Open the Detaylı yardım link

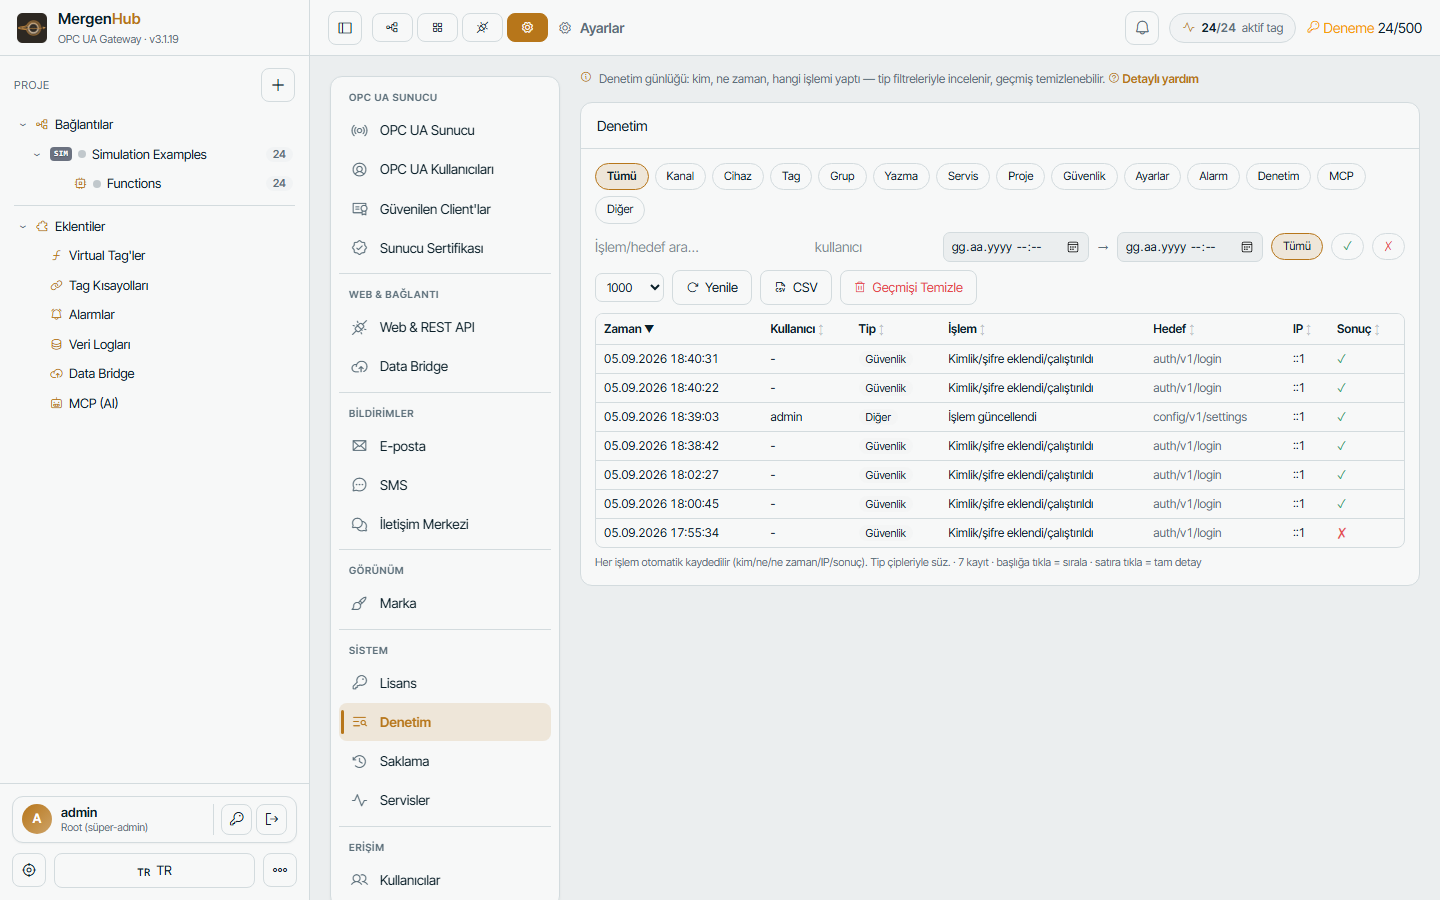[x=1160, y=79]
